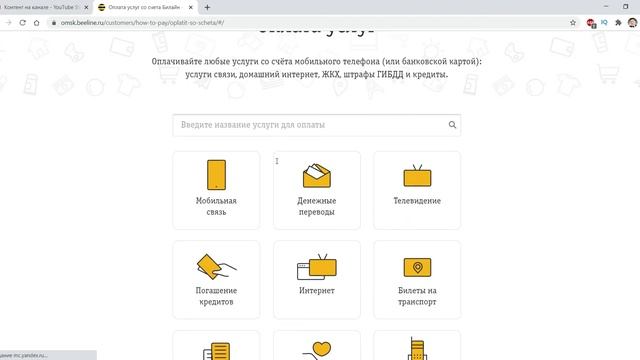Click the search magnifier icon
Screen dimensions: 640x360
tap(452, 125)
